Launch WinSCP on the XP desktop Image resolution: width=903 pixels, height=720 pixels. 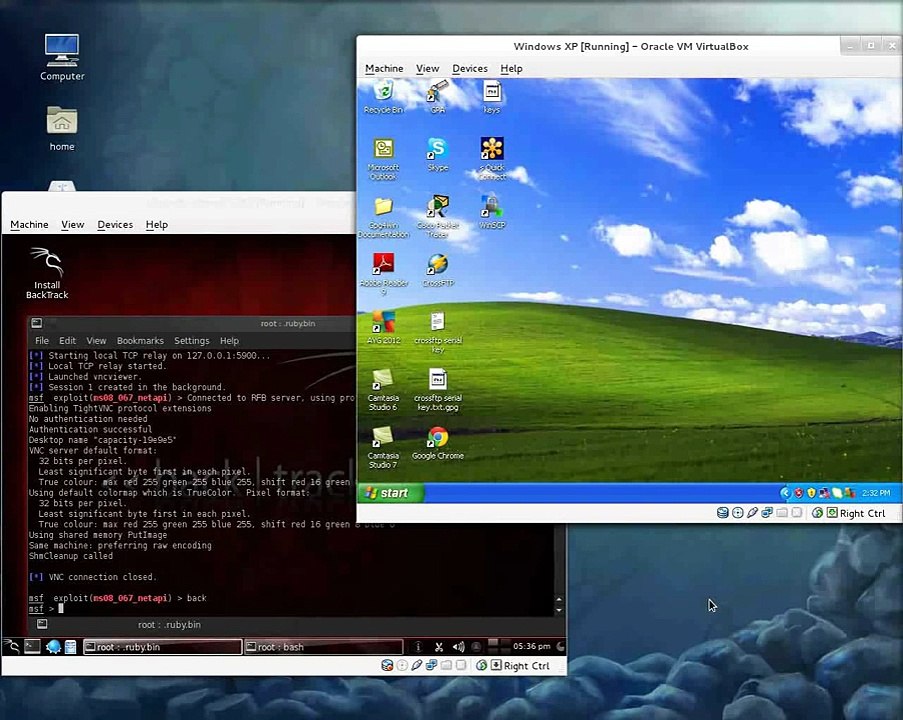tap(492, 212)
